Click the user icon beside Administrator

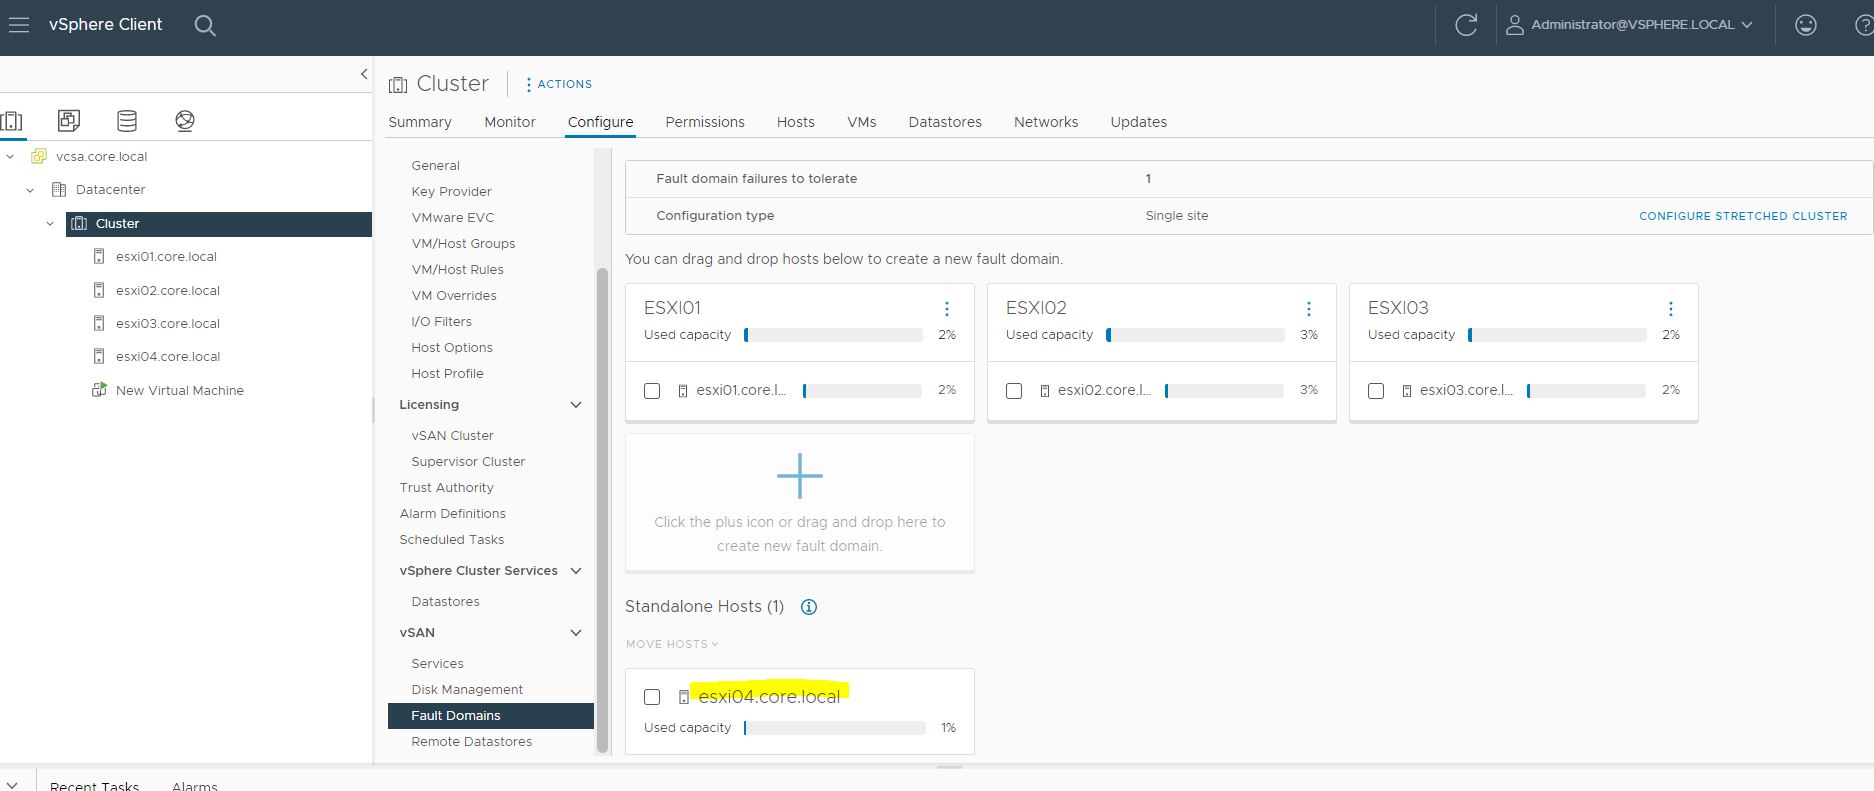[1514, 25]
